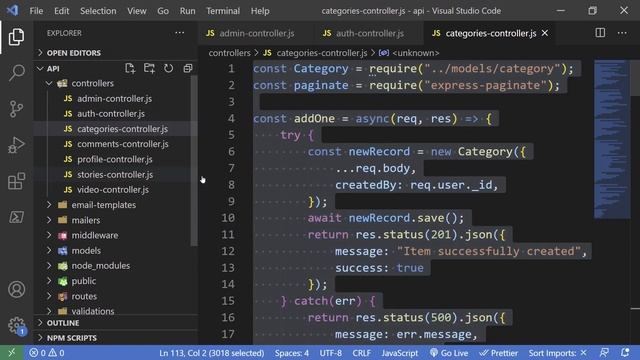Click the New Folder icon in API header
Screen dimensions: 640x360
point(149,68)
